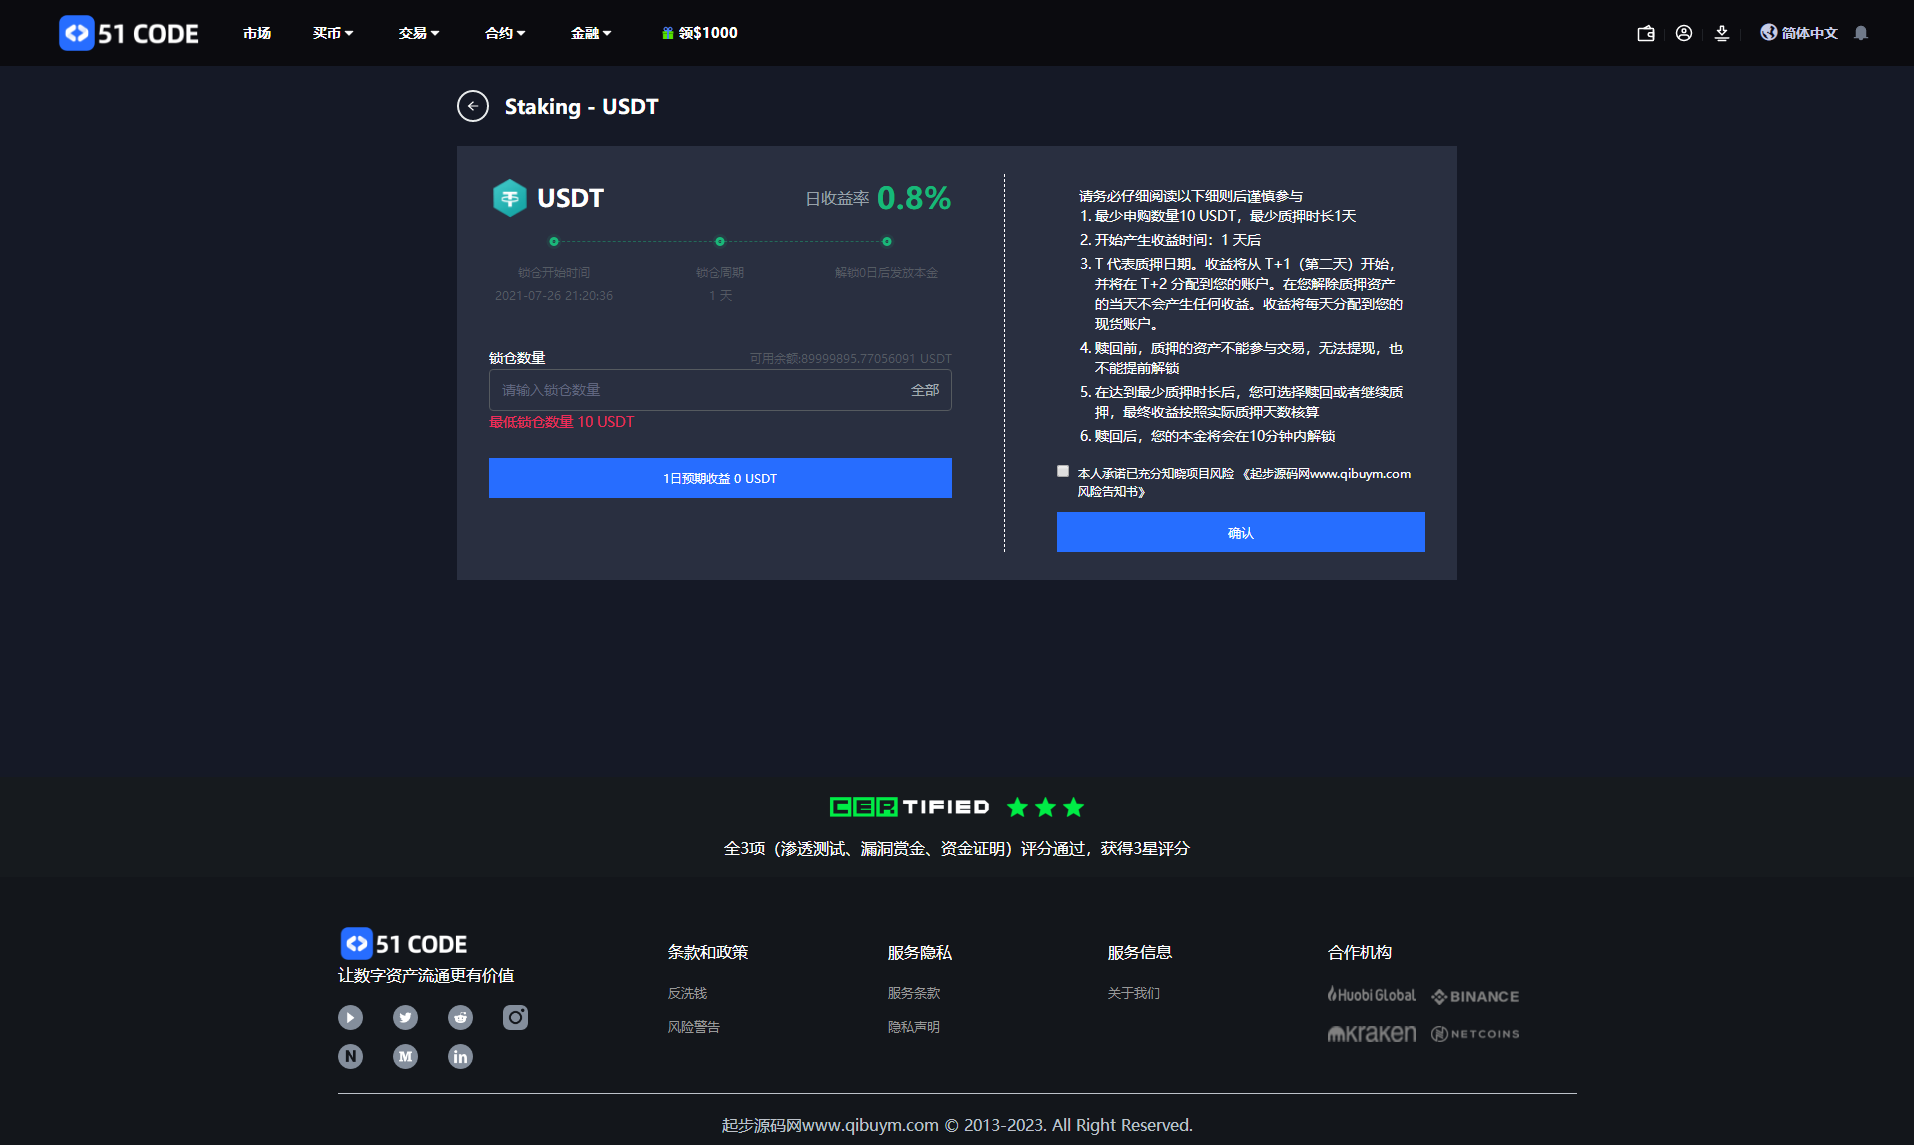Image resolution: width=1914 pixels, height=1145 pixels.
Task: Click the 2021-07-26 21:20:36 start time
Action: [x=554, y=295]
